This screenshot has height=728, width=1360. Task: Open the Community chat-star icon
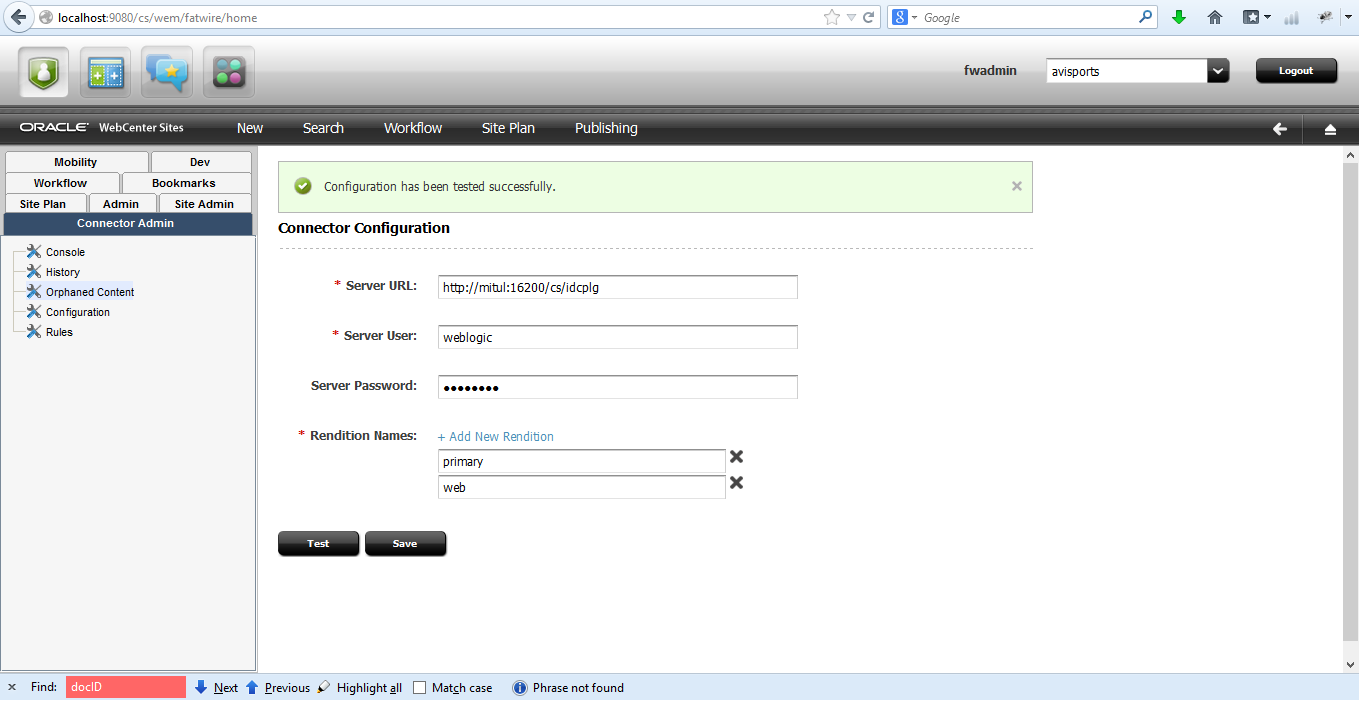coord(166,71)
